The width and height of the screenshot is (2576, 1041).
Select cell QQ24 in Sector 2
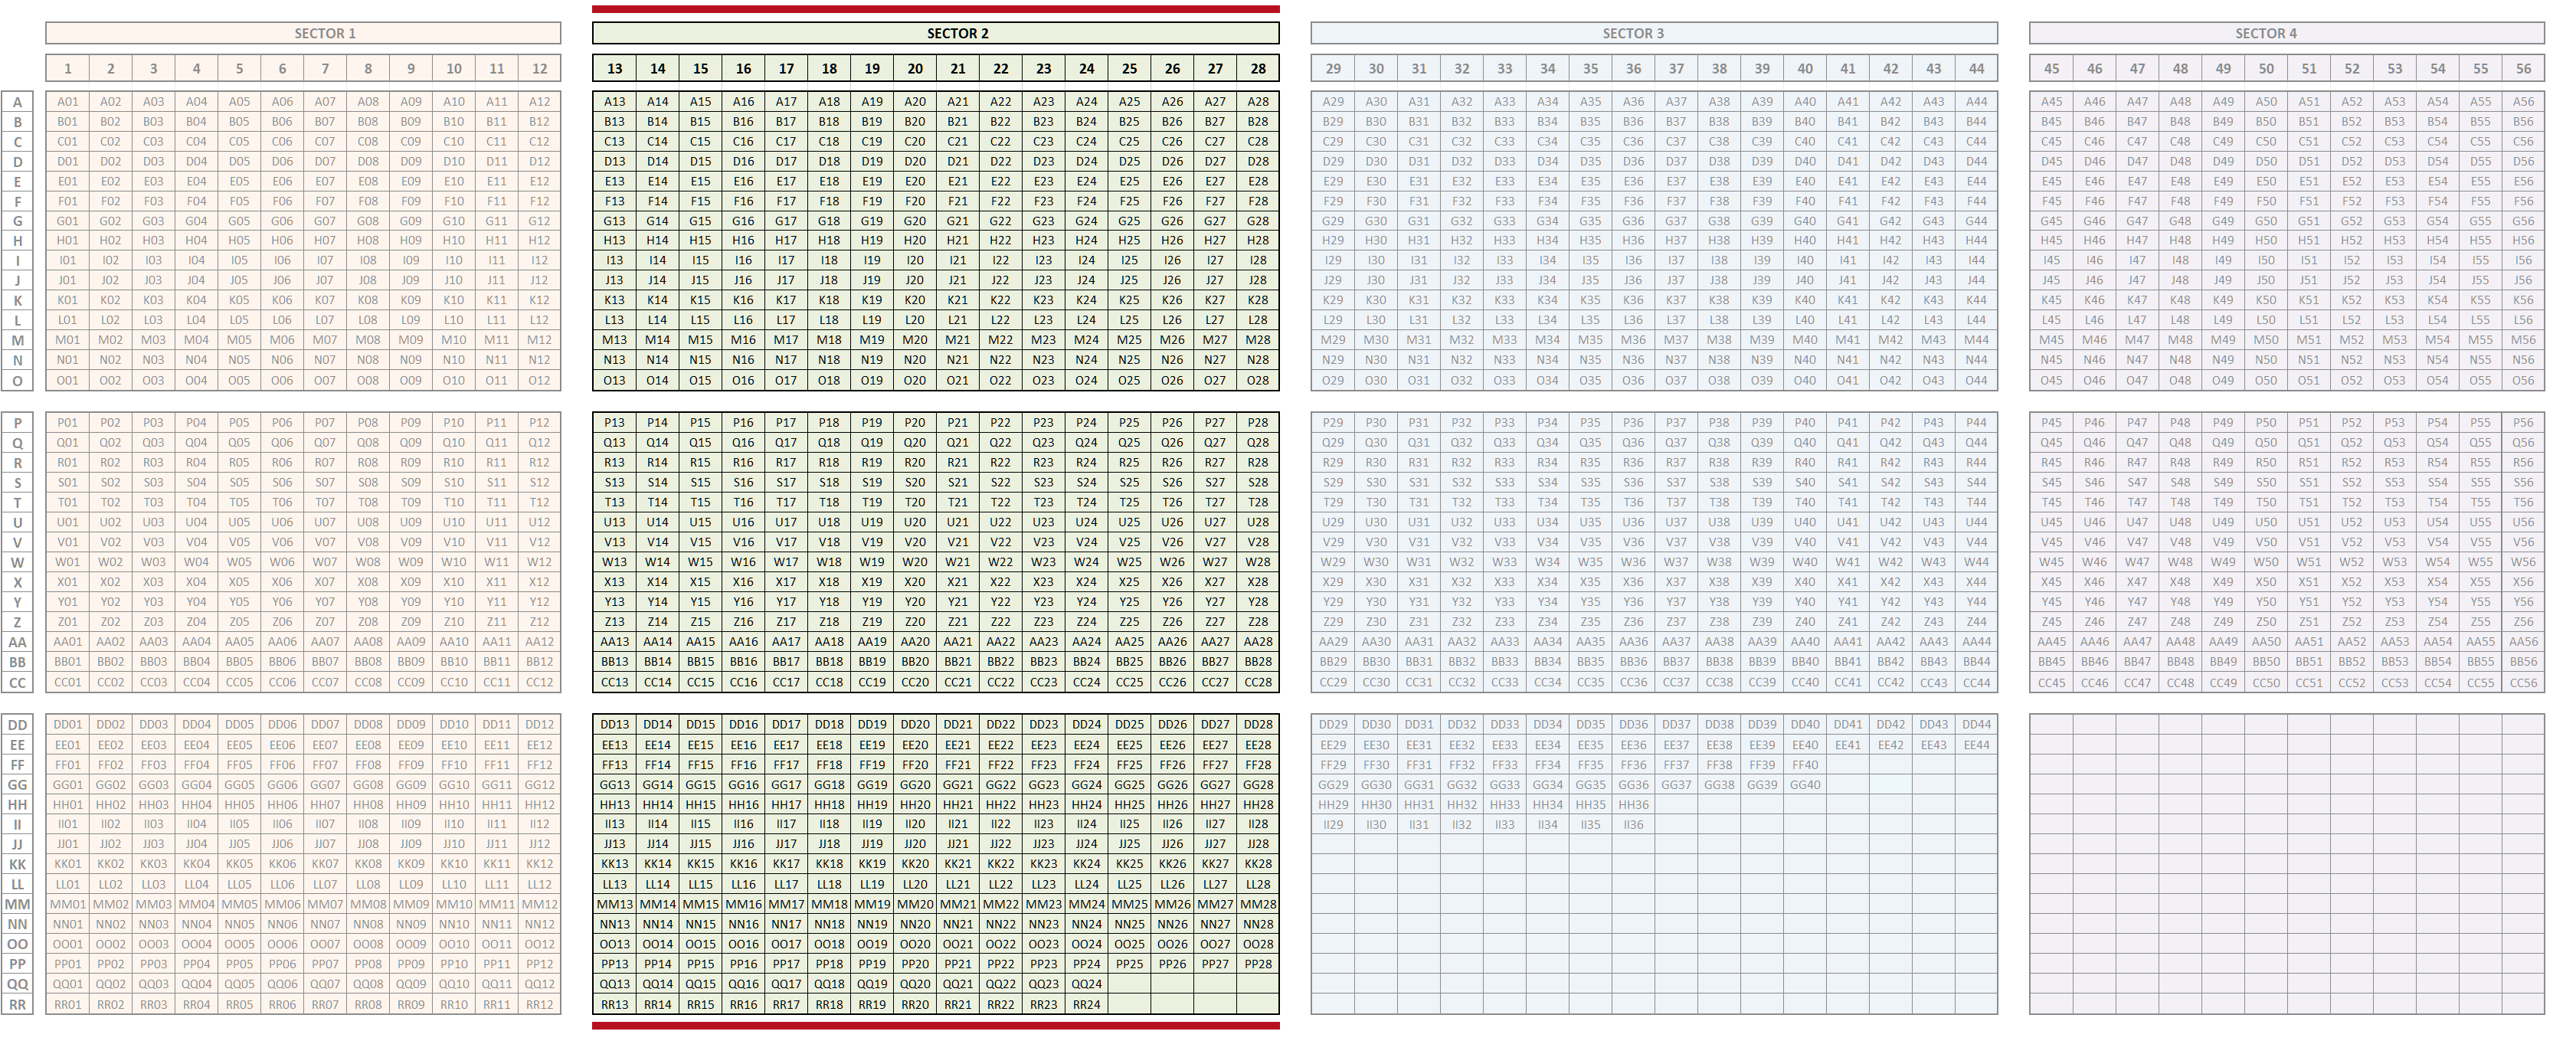coord(1086,984)
